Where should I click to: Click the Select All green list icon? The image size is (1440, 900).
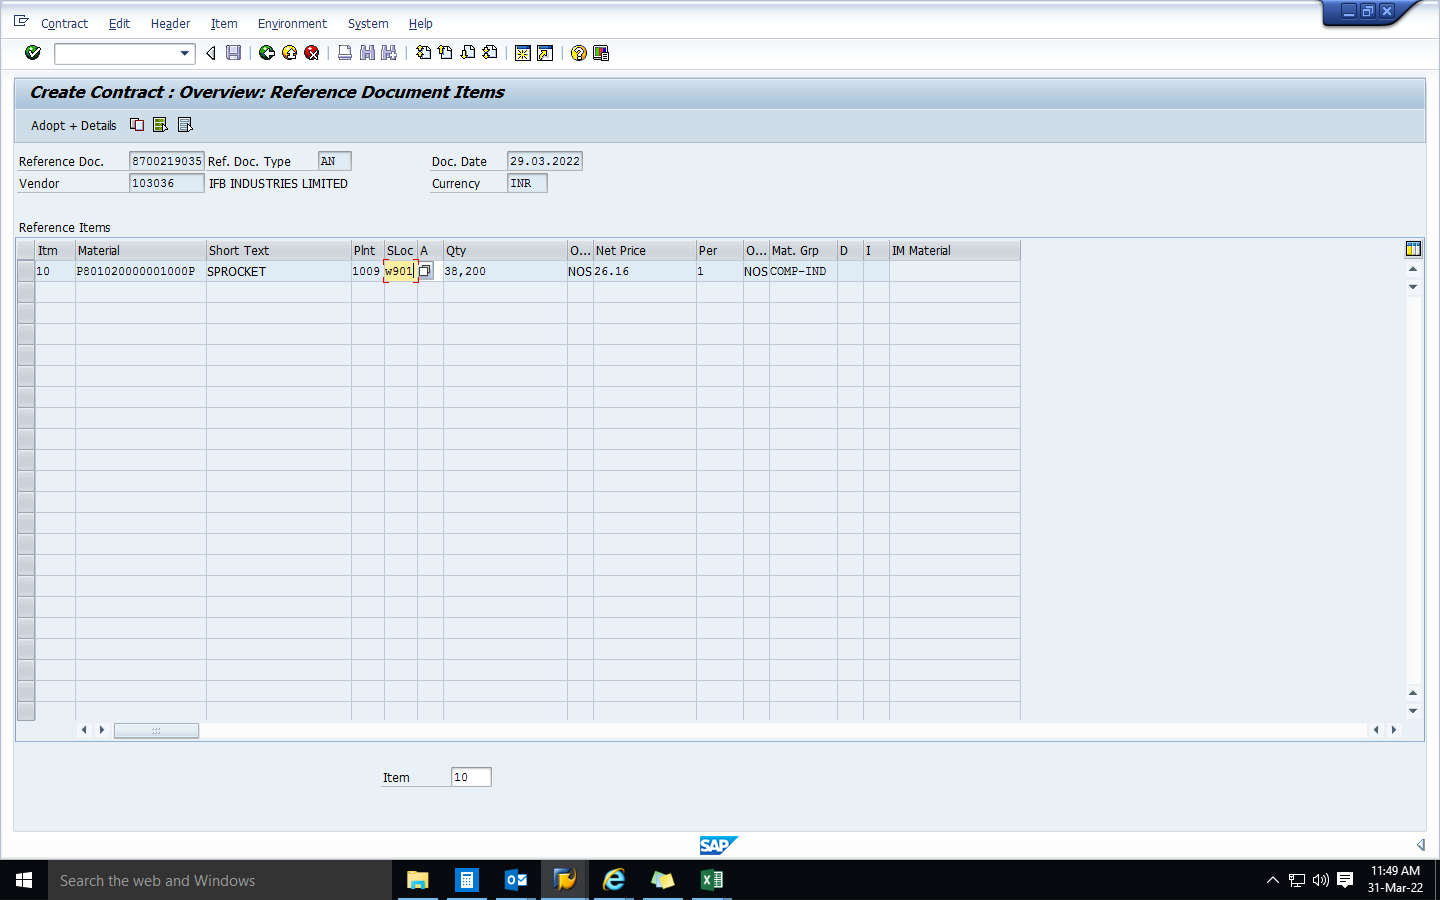click(160, 125)
